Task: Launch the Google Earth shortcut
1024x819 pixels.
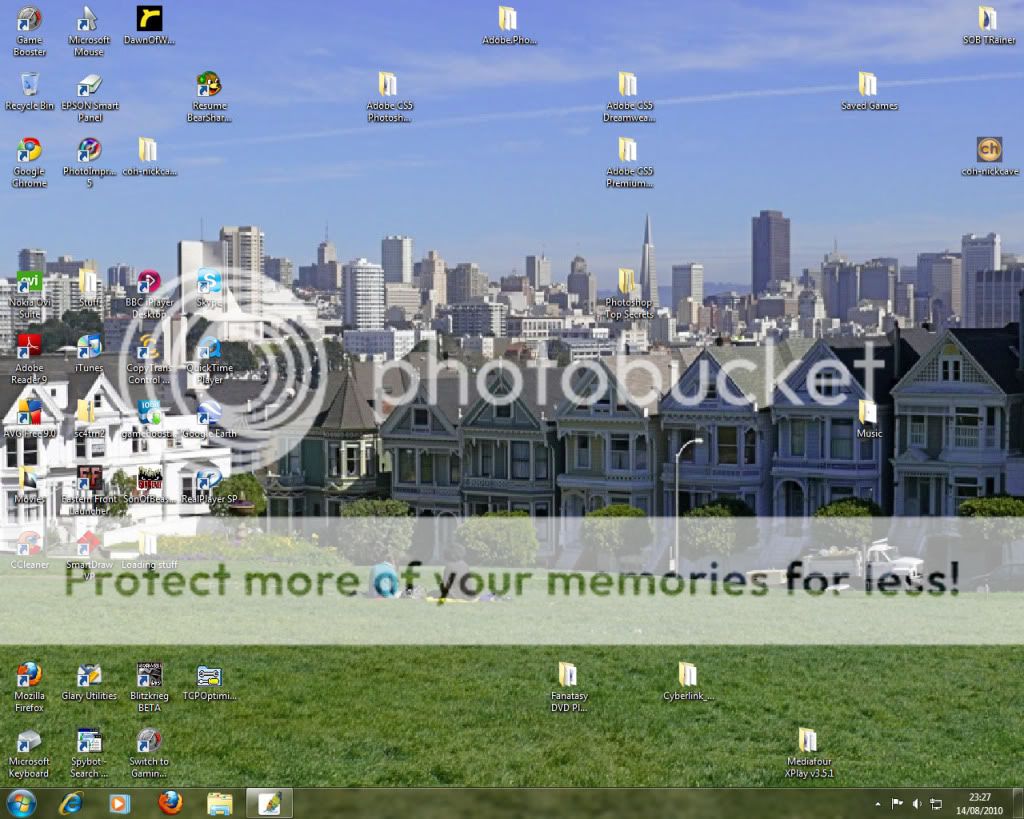Action: pyautogui.click(x=209, y=414)
